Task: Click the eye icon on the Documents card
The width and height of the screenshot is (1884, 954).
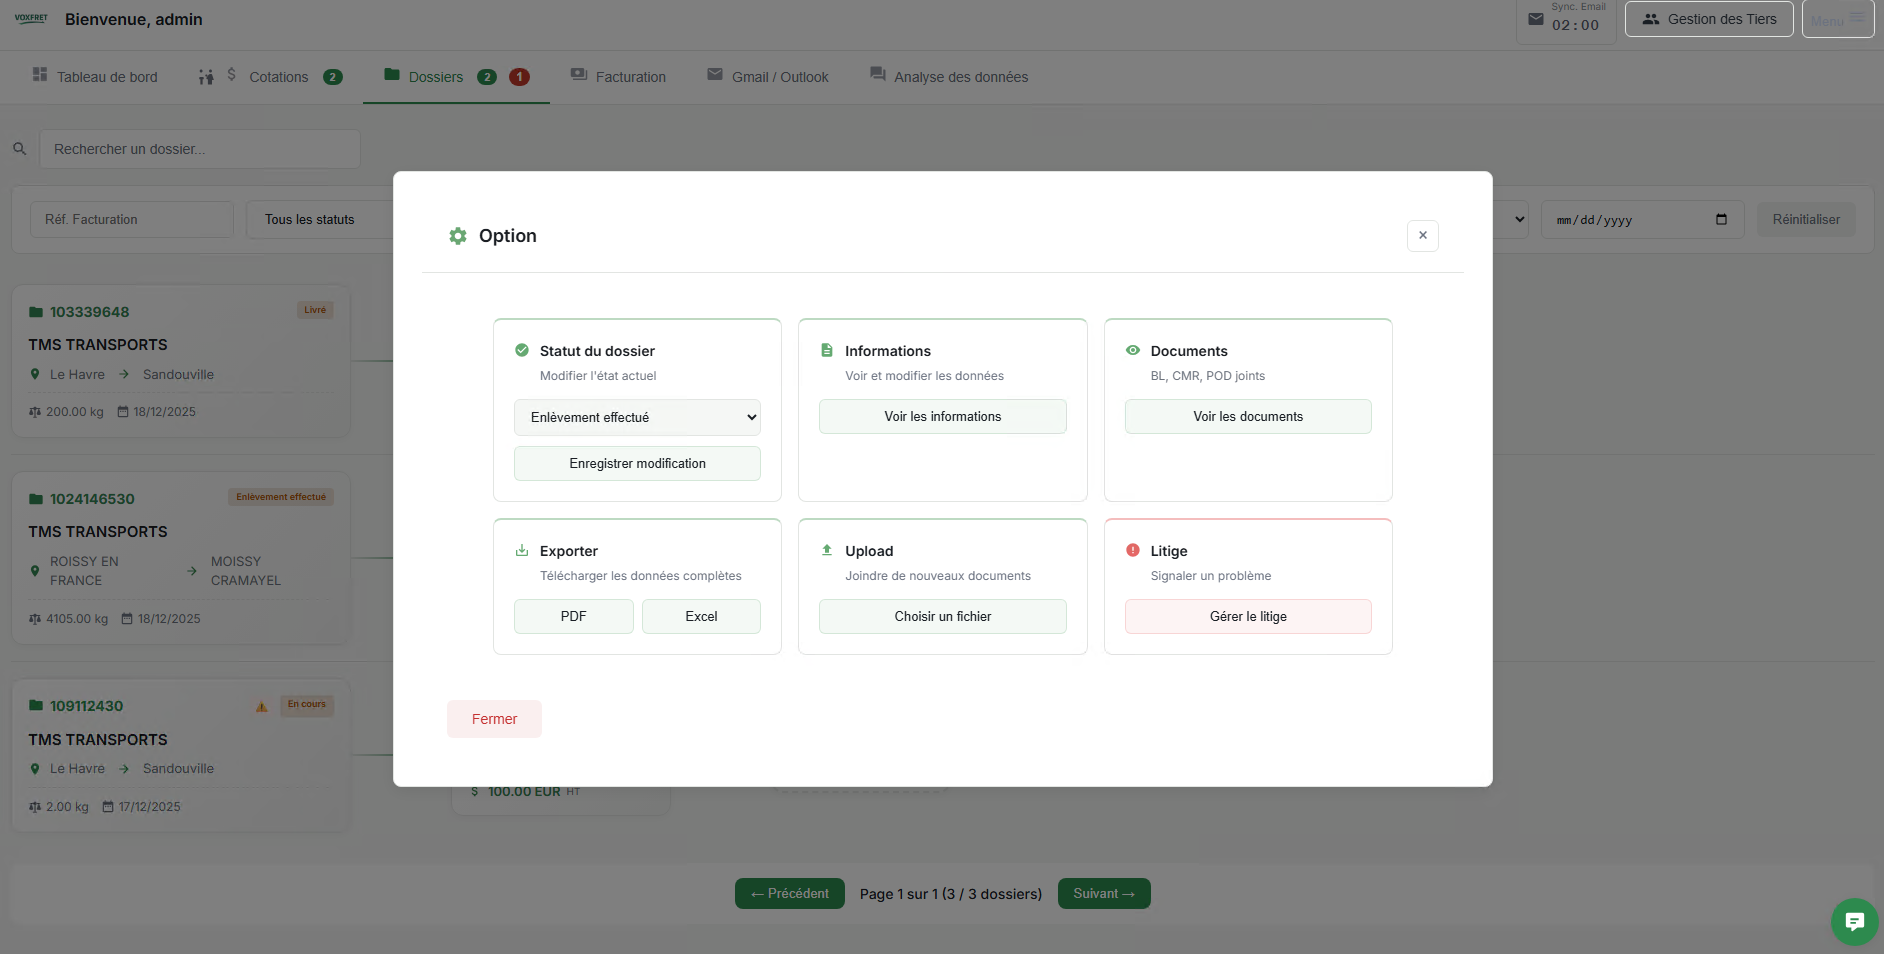Action: (1133, 350)
